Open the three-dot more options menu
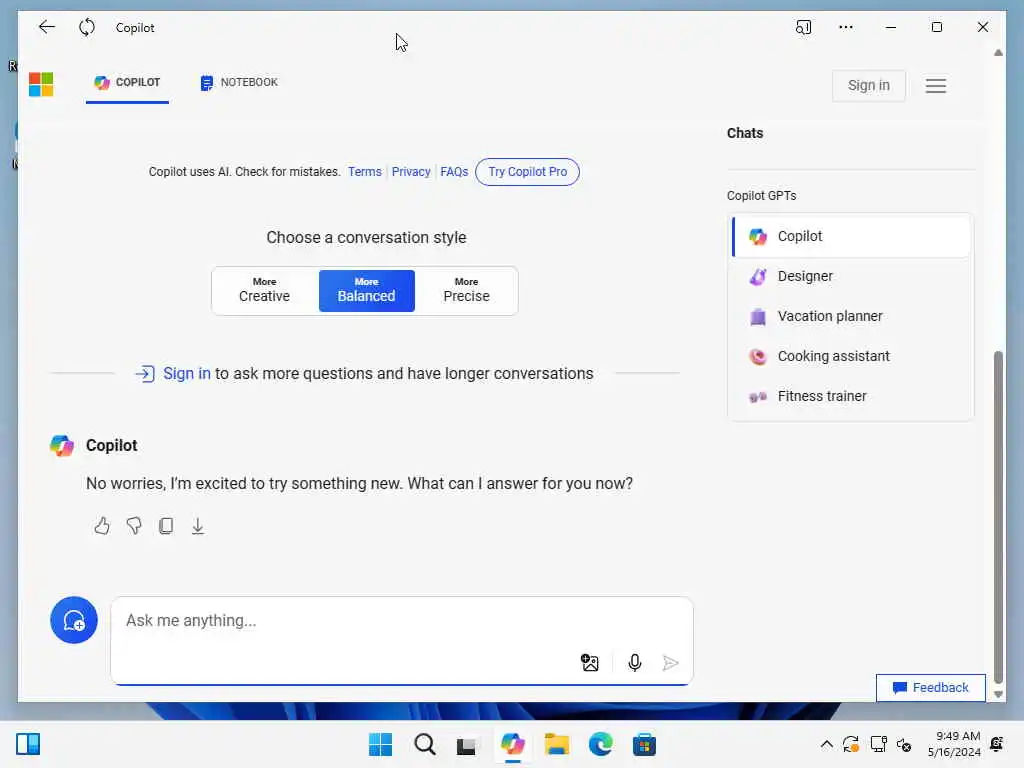The height and width of the screenshot is (768, 1024). coord(846,27)
